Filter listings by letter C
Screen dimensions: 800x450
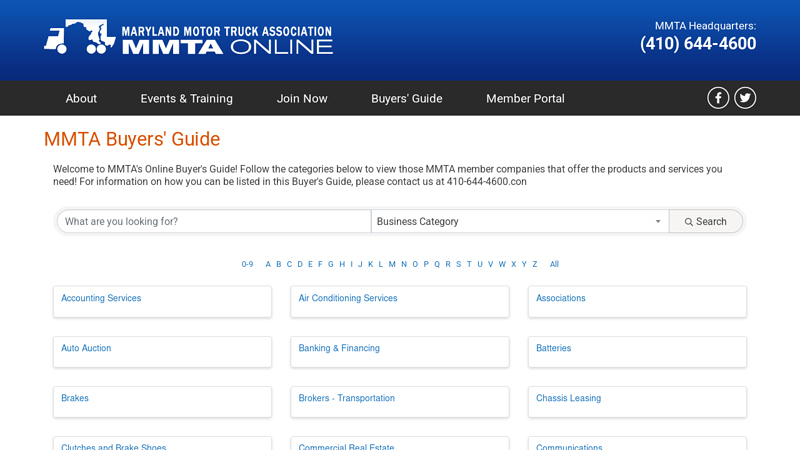tap(289, 264)
